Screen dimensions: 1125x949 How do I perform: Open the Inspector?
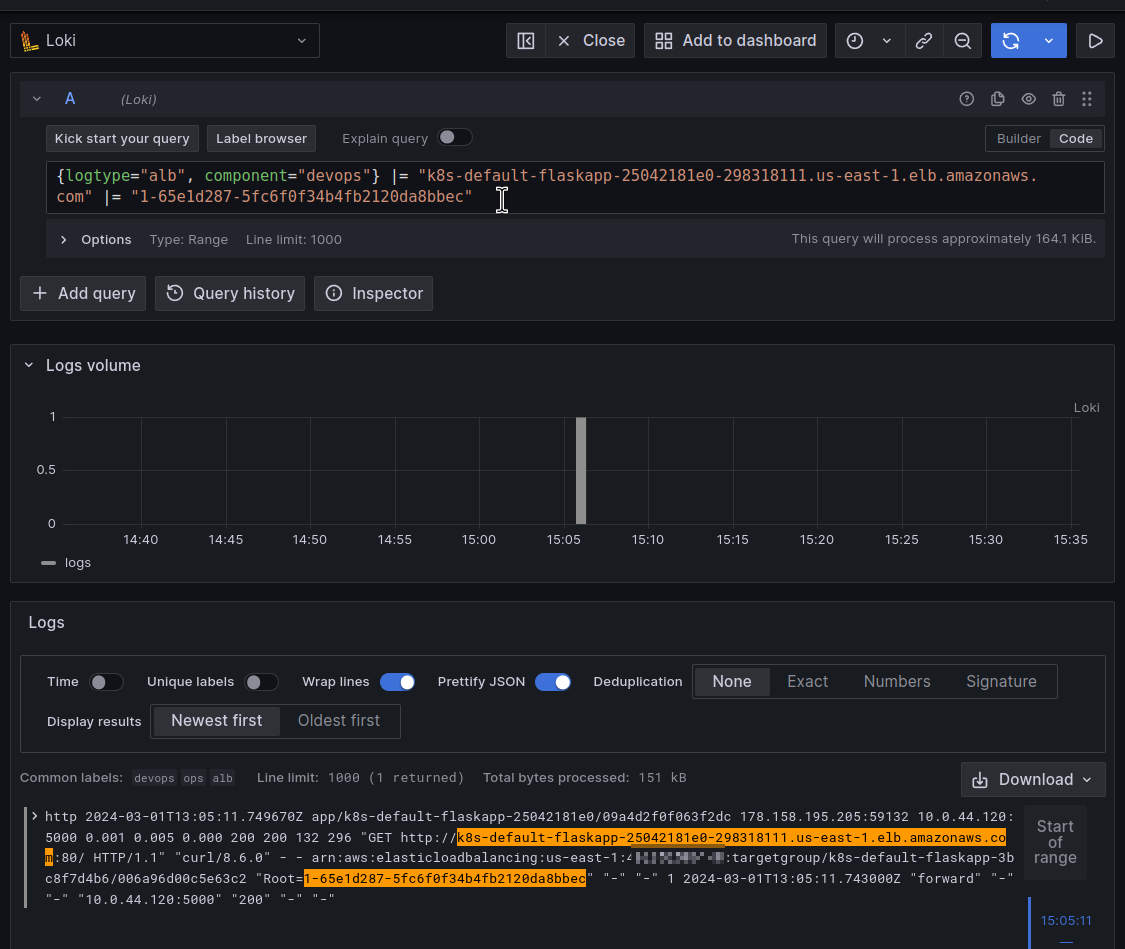[373, 293]
